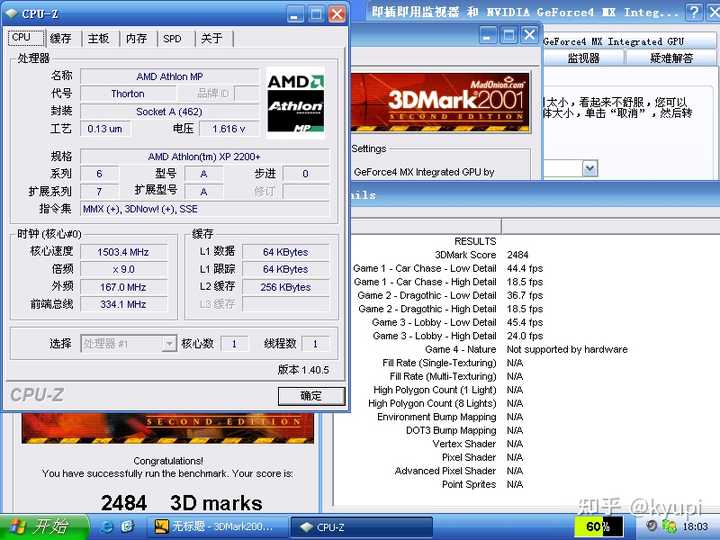Close the 3DMark window behind CPU-Z
The image size is (720, 540).
point(529,35)
